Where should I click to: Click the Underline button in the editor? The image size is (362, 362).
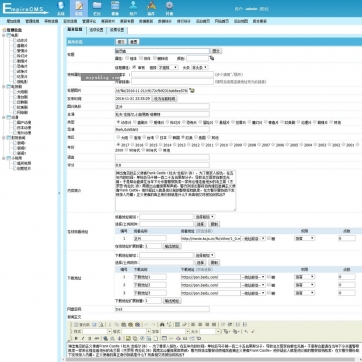(x=89, y=338)
